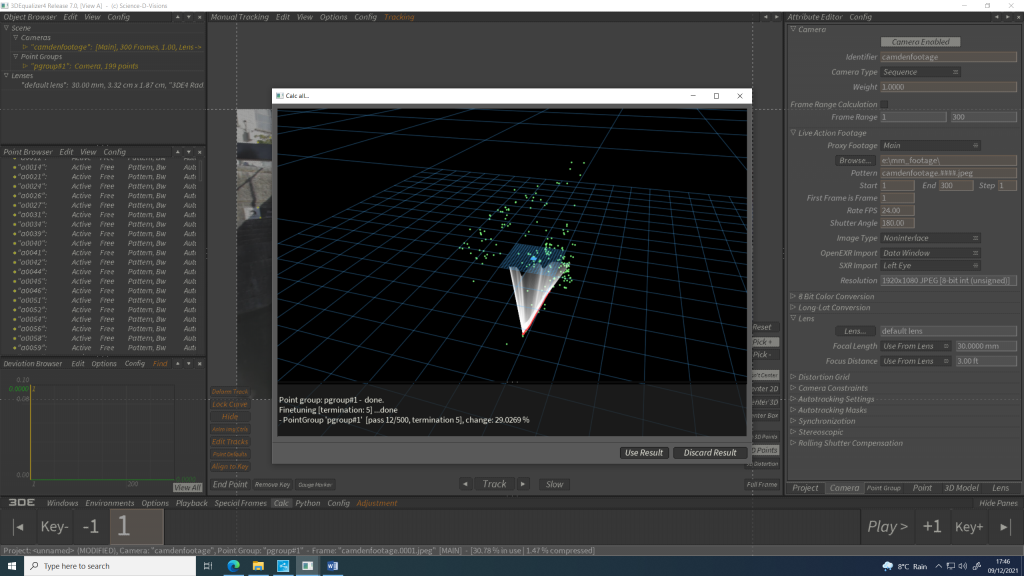Collapse the Scene tree node

pyautogui.click(x=7, y=28)
